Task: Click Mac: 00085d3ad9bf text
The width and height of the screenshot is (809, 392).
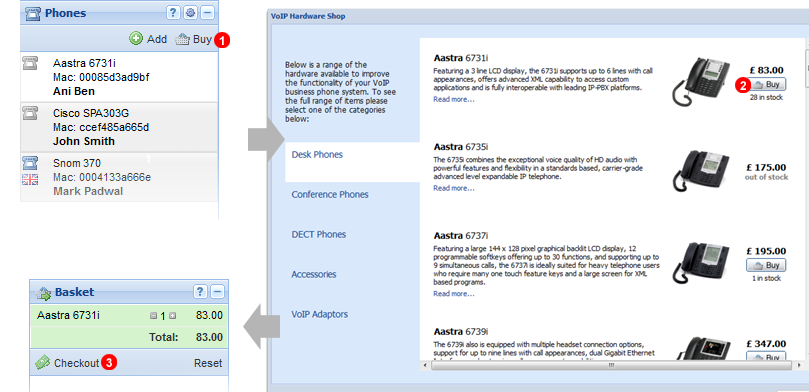Action: [102, 77]
